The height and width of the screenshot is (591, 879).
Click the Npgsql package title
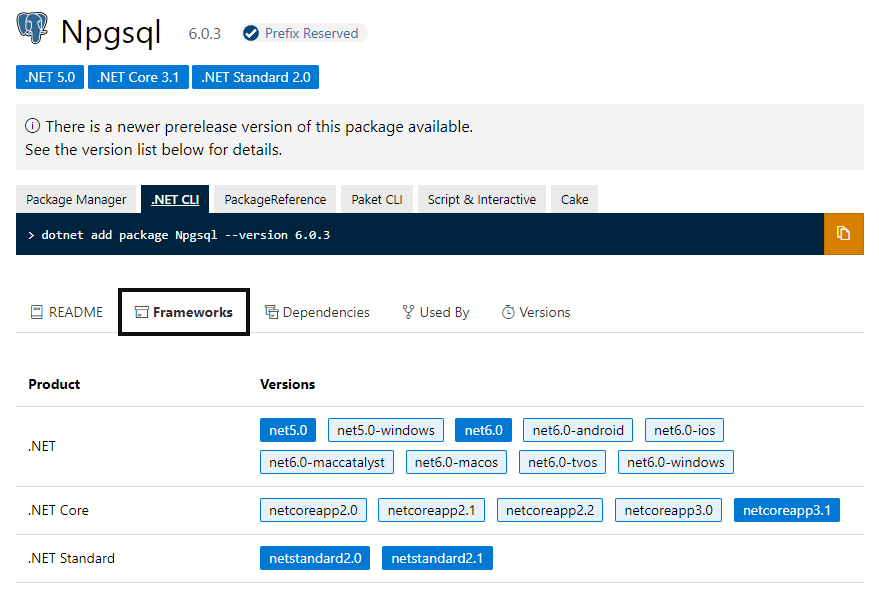coord(111,33)
